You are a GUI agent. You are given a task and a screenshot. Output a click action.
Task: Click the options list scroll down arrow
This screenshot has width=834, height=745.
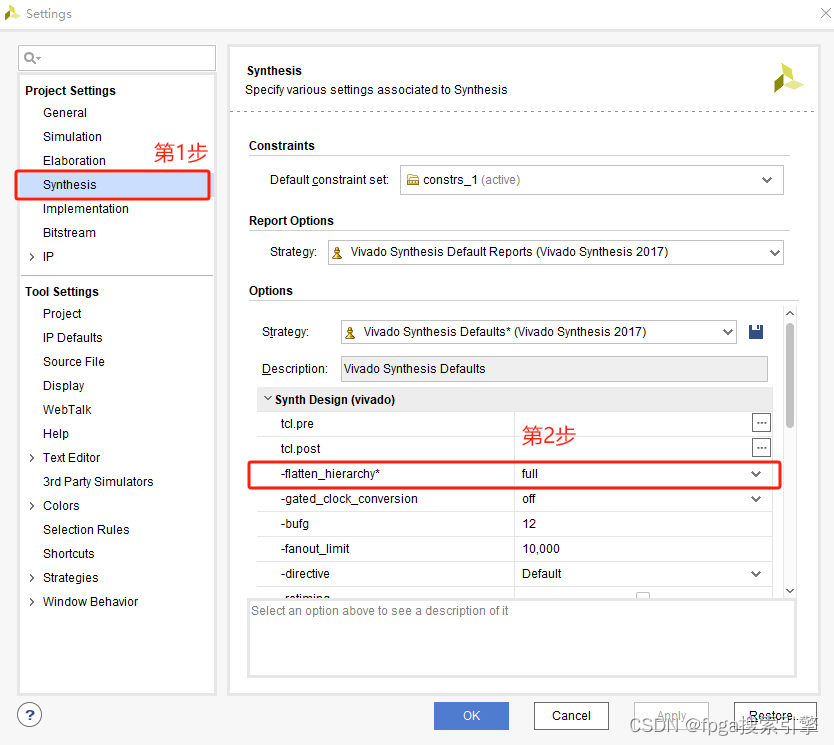tap(790, 591)
